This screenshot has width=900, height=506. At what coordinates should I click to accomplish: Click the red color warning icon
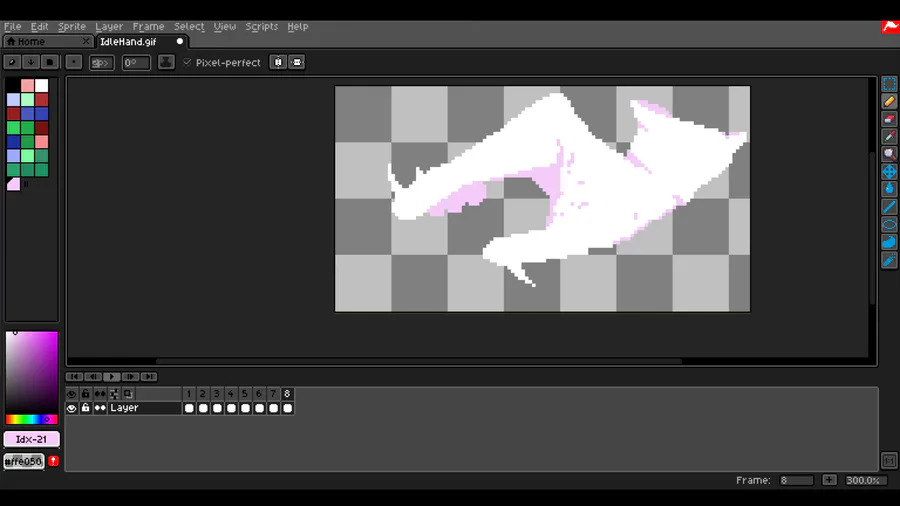[x=53, y=461]
